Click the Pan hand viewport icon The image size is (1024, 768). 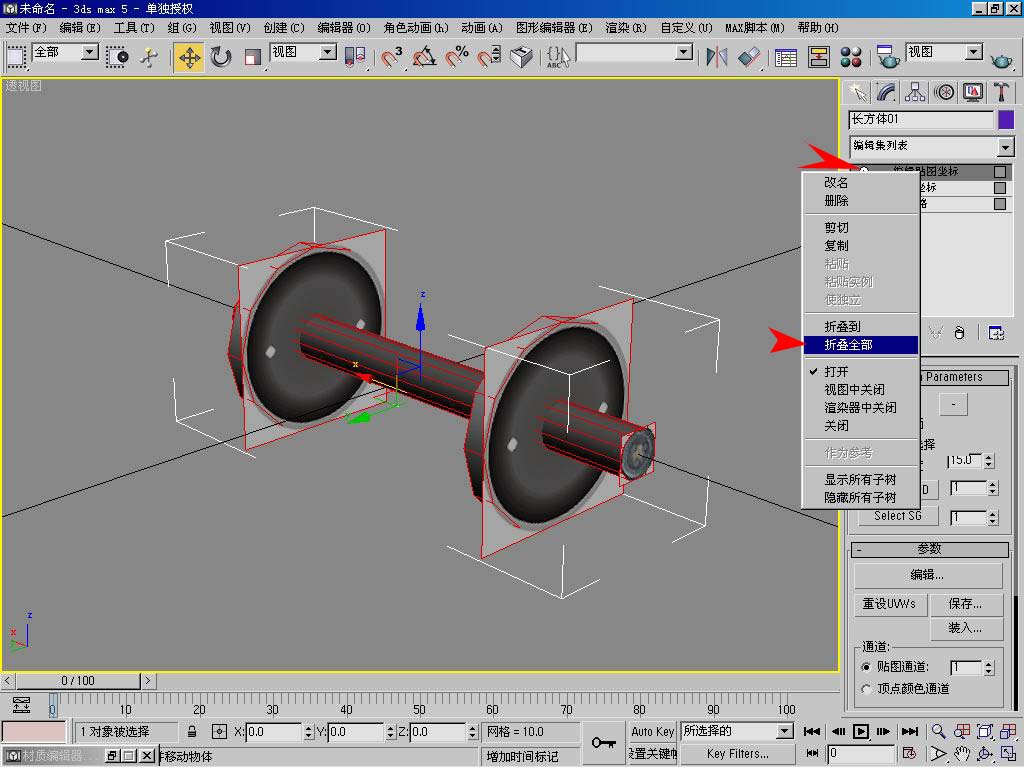[x=962, y=754]
